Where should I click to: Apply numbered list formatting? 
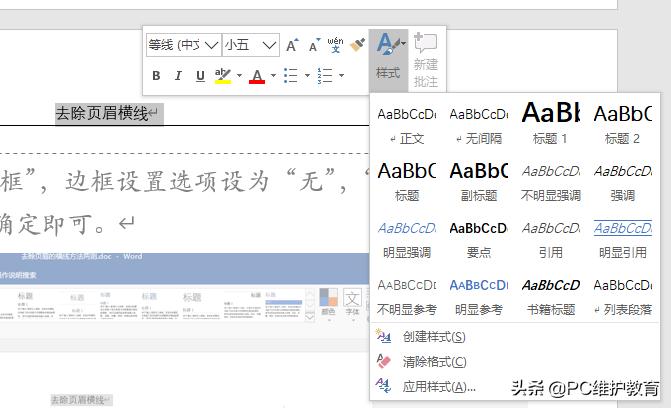[x=325, y=76]
